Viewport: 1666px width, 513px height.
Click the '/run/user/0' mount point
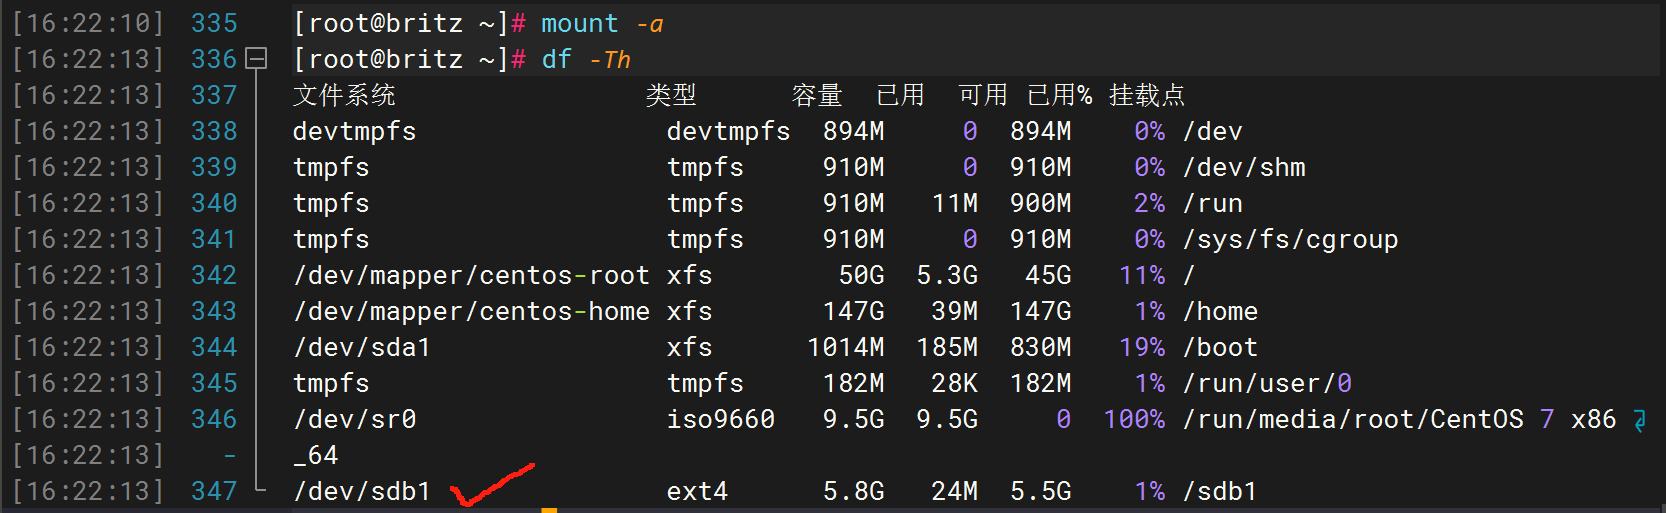pos(1267,383)
